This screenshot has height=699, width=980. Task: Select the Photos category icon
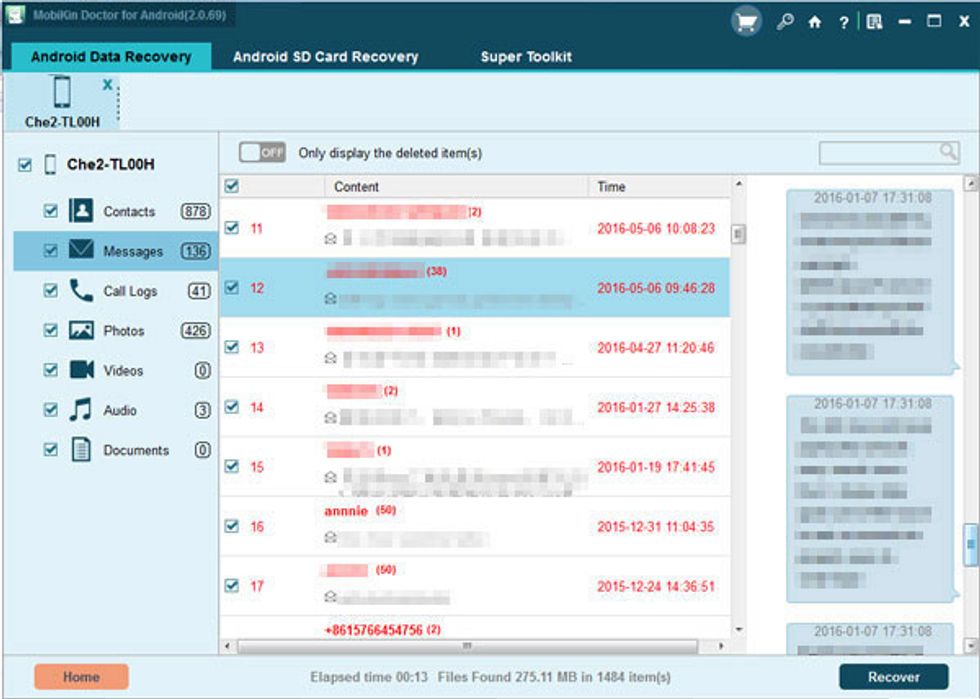[81, 331]
